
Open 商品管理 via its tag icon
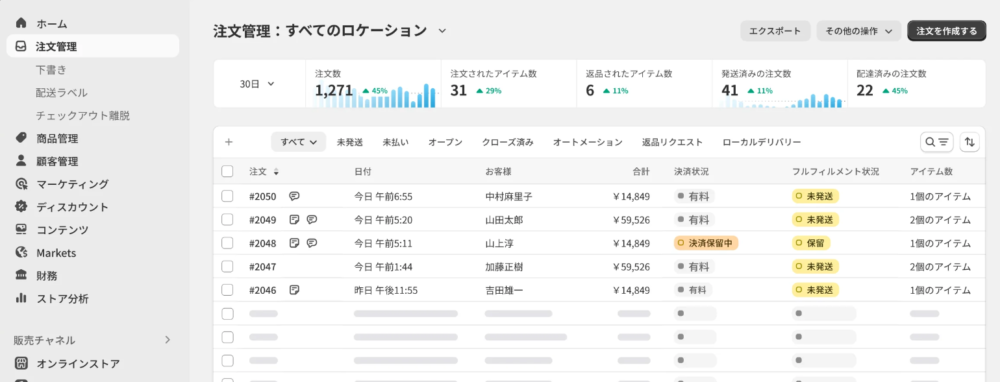pos(21,138)
